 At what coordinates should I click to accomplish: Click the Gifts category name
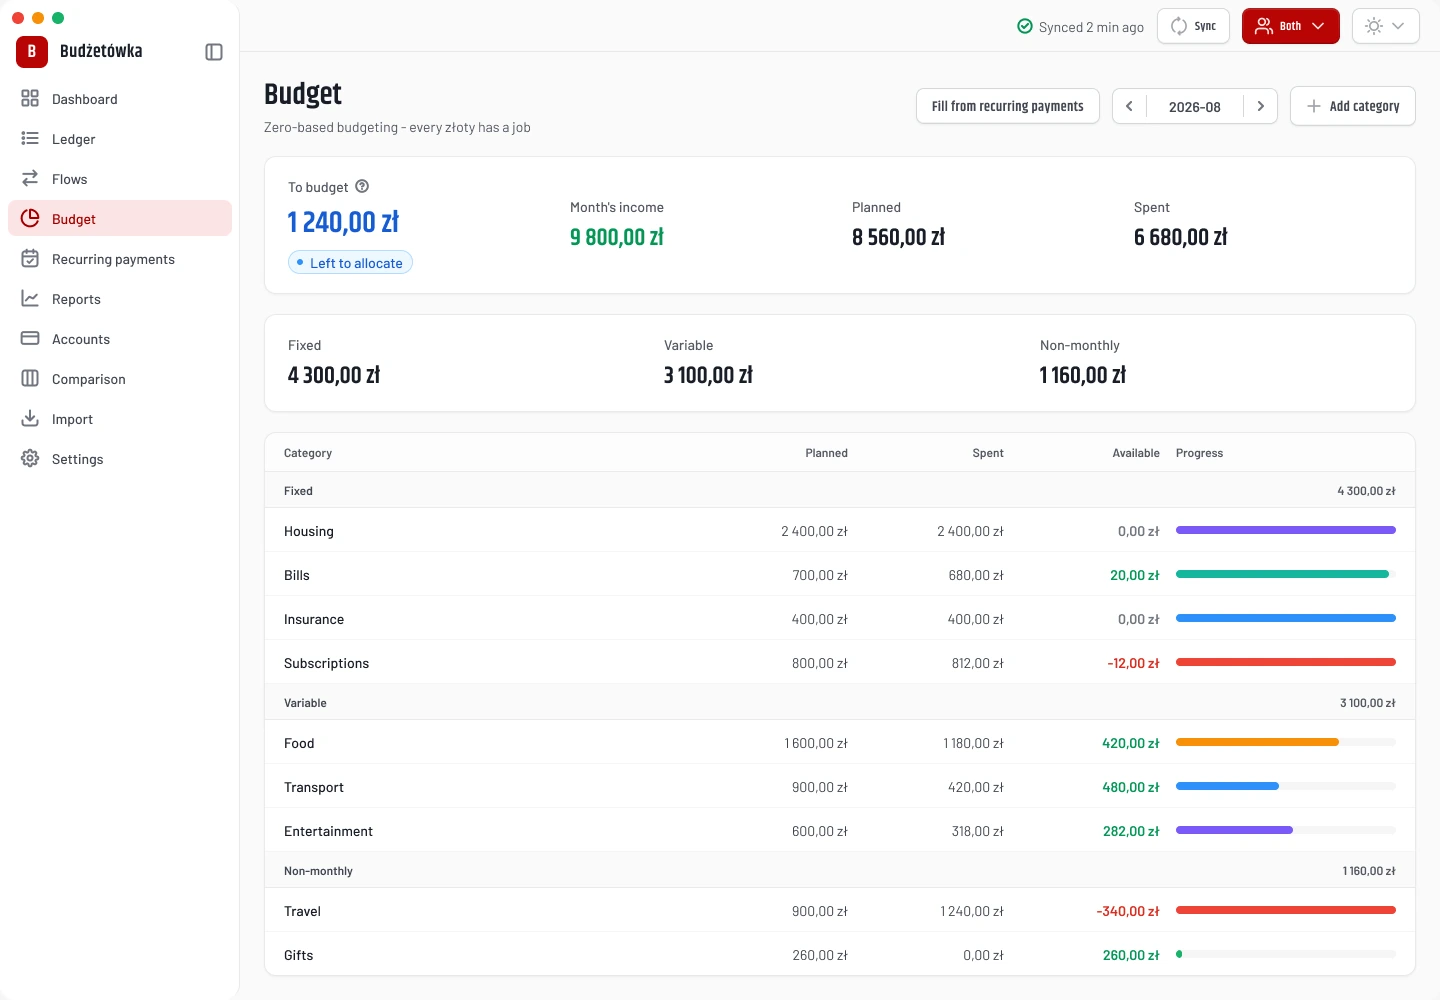click(x=298, y=955)
